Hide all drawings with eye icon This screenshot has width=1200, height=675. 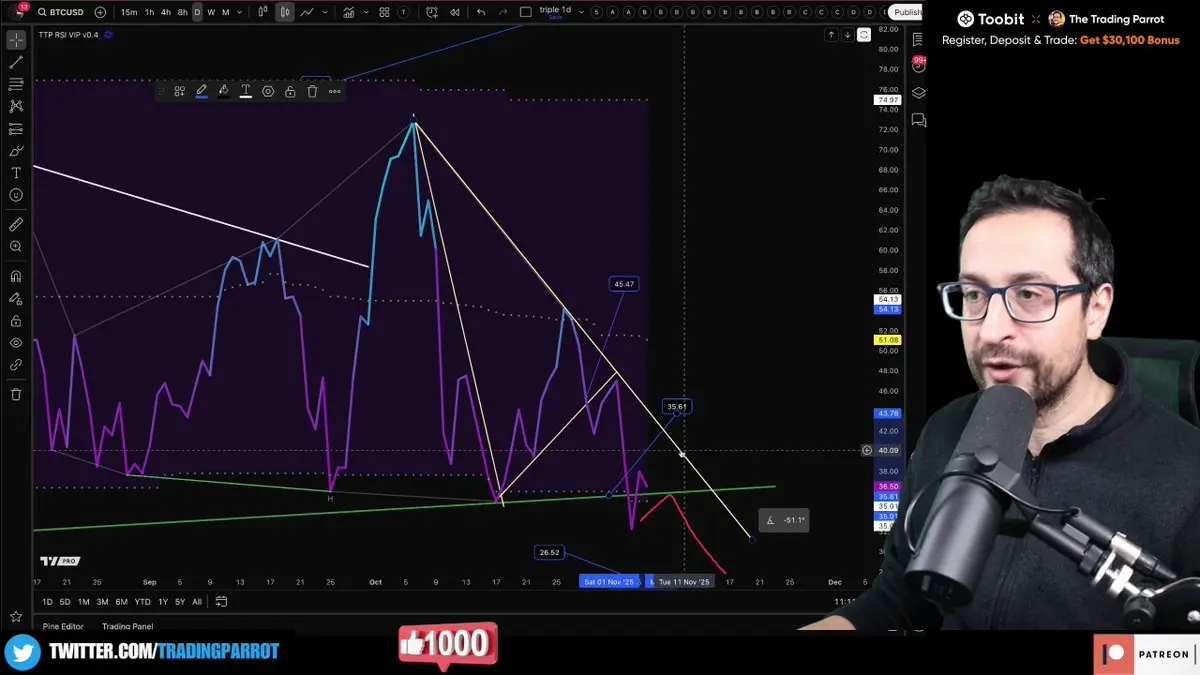[16, 343]
